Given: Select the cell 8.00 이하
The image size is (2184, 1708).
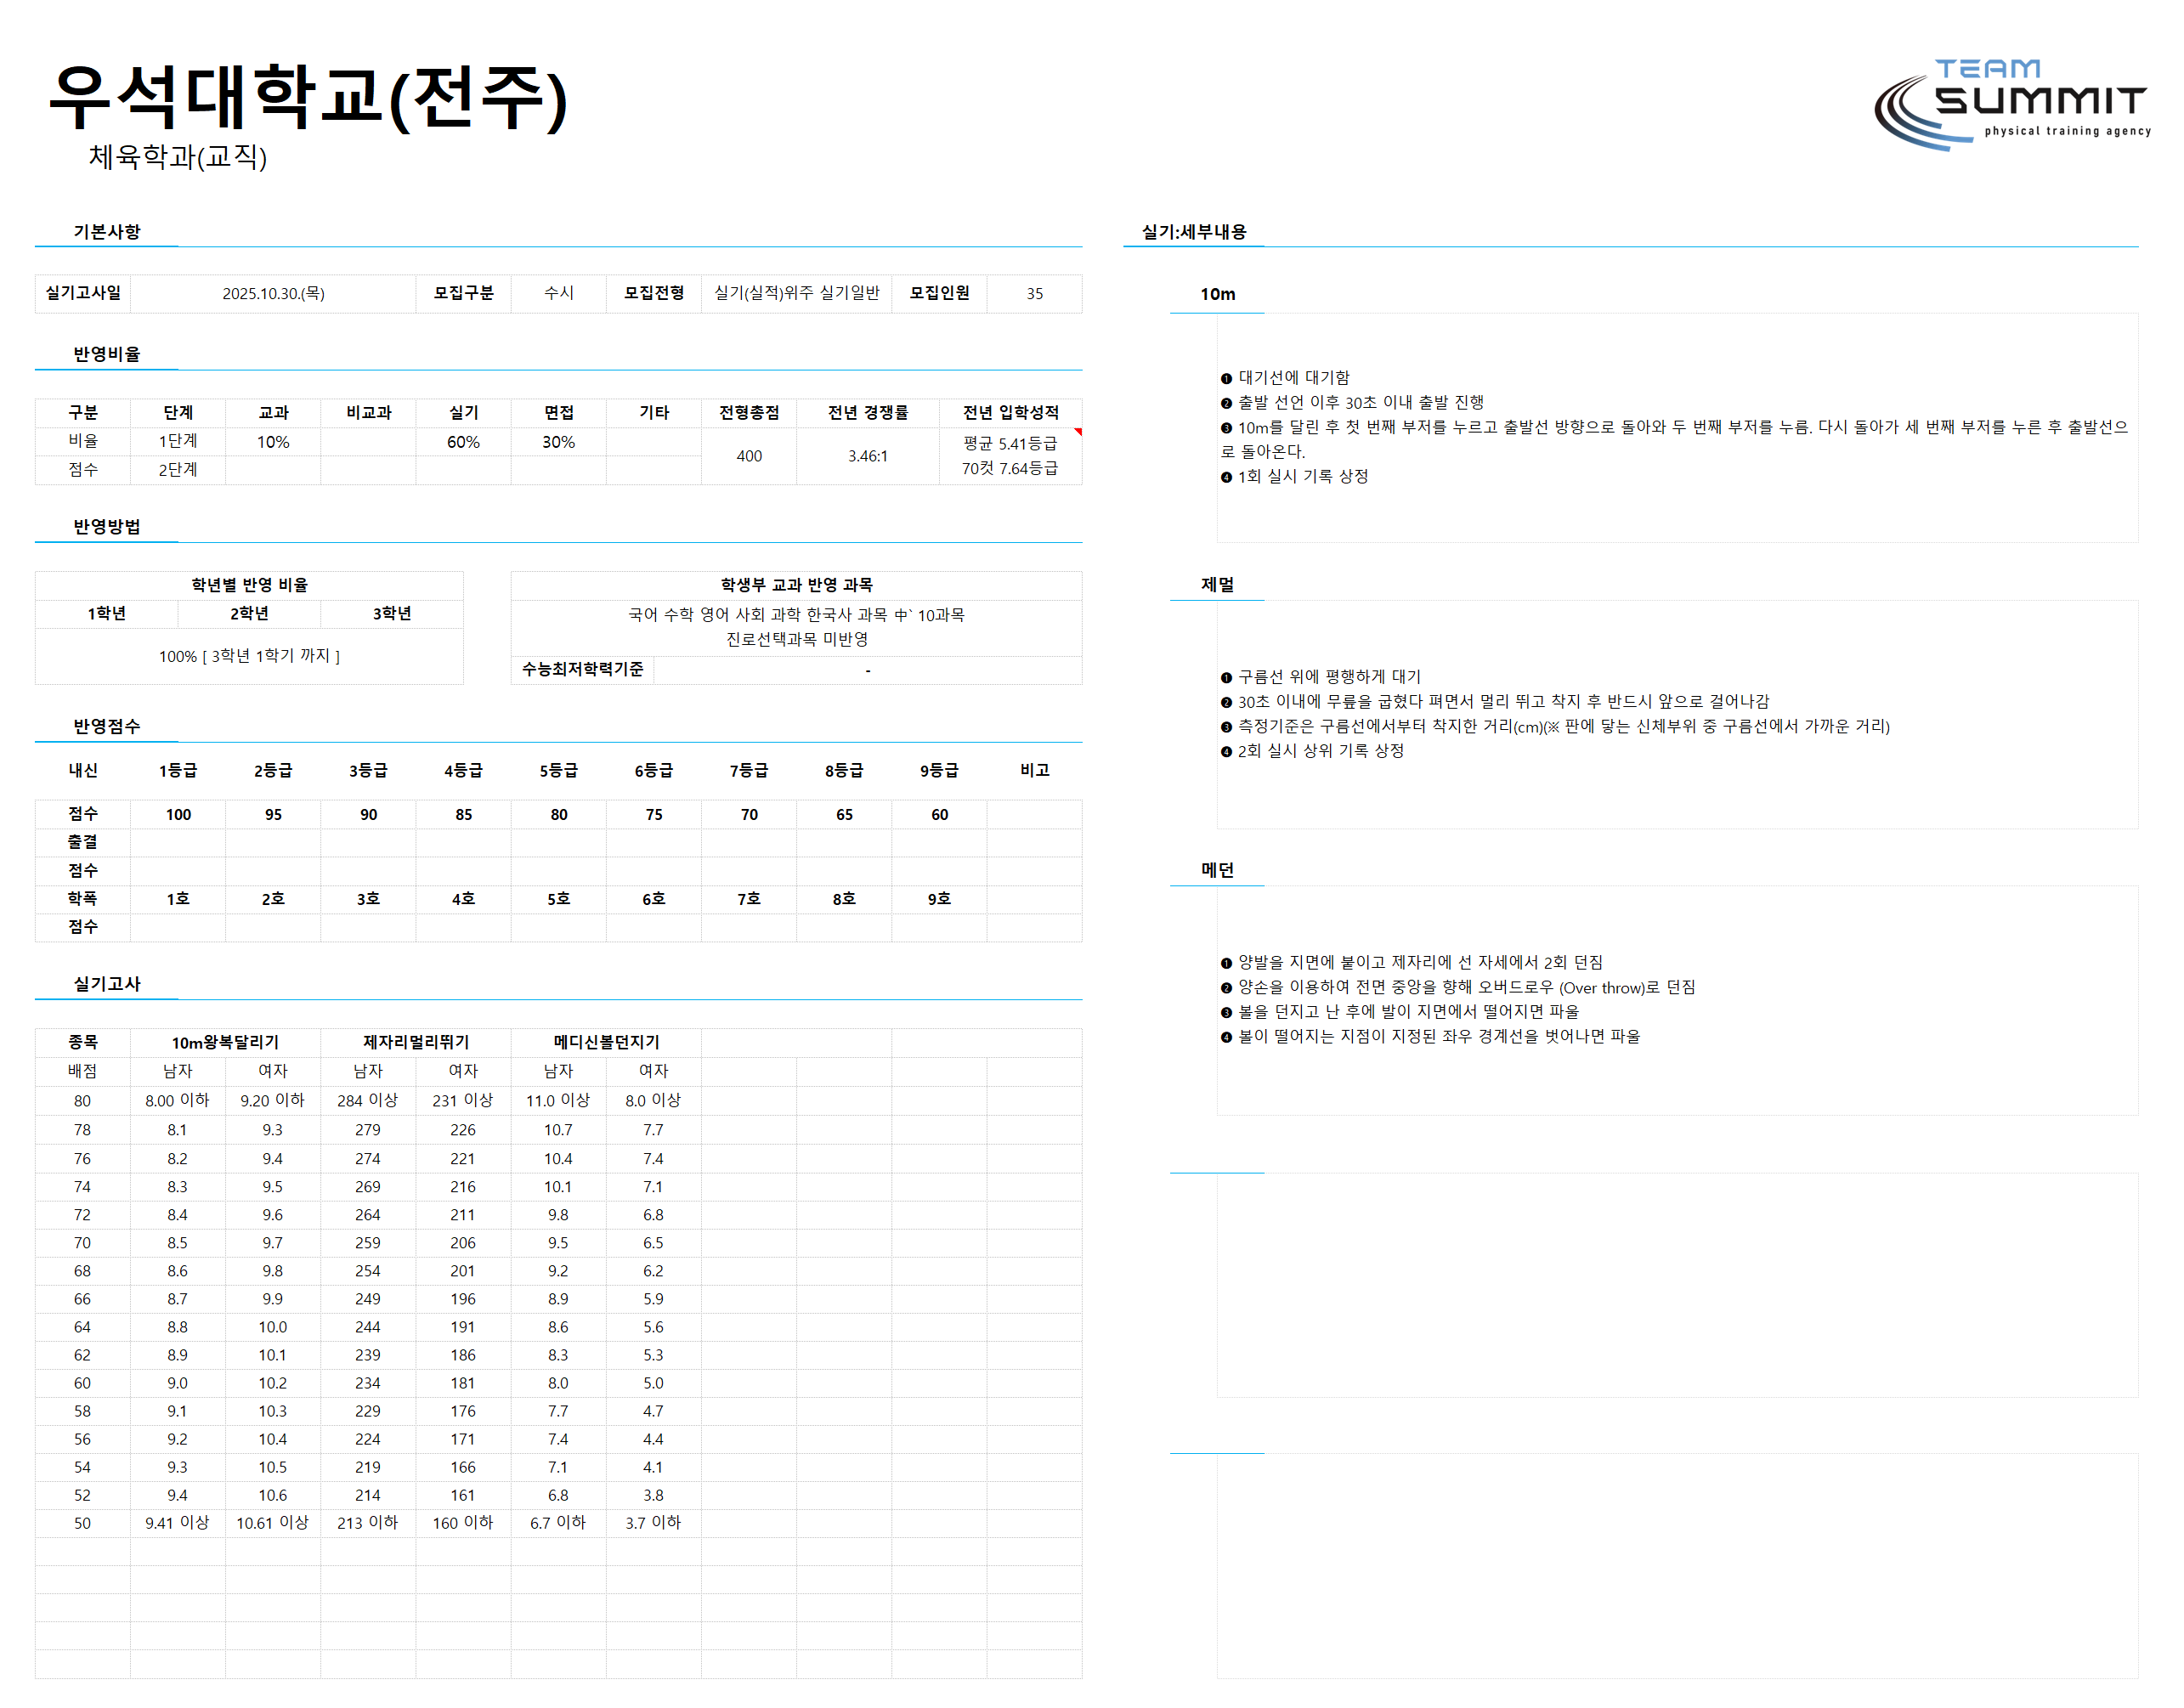Looking at the screenshot, I should click(x=177, y=1100).
